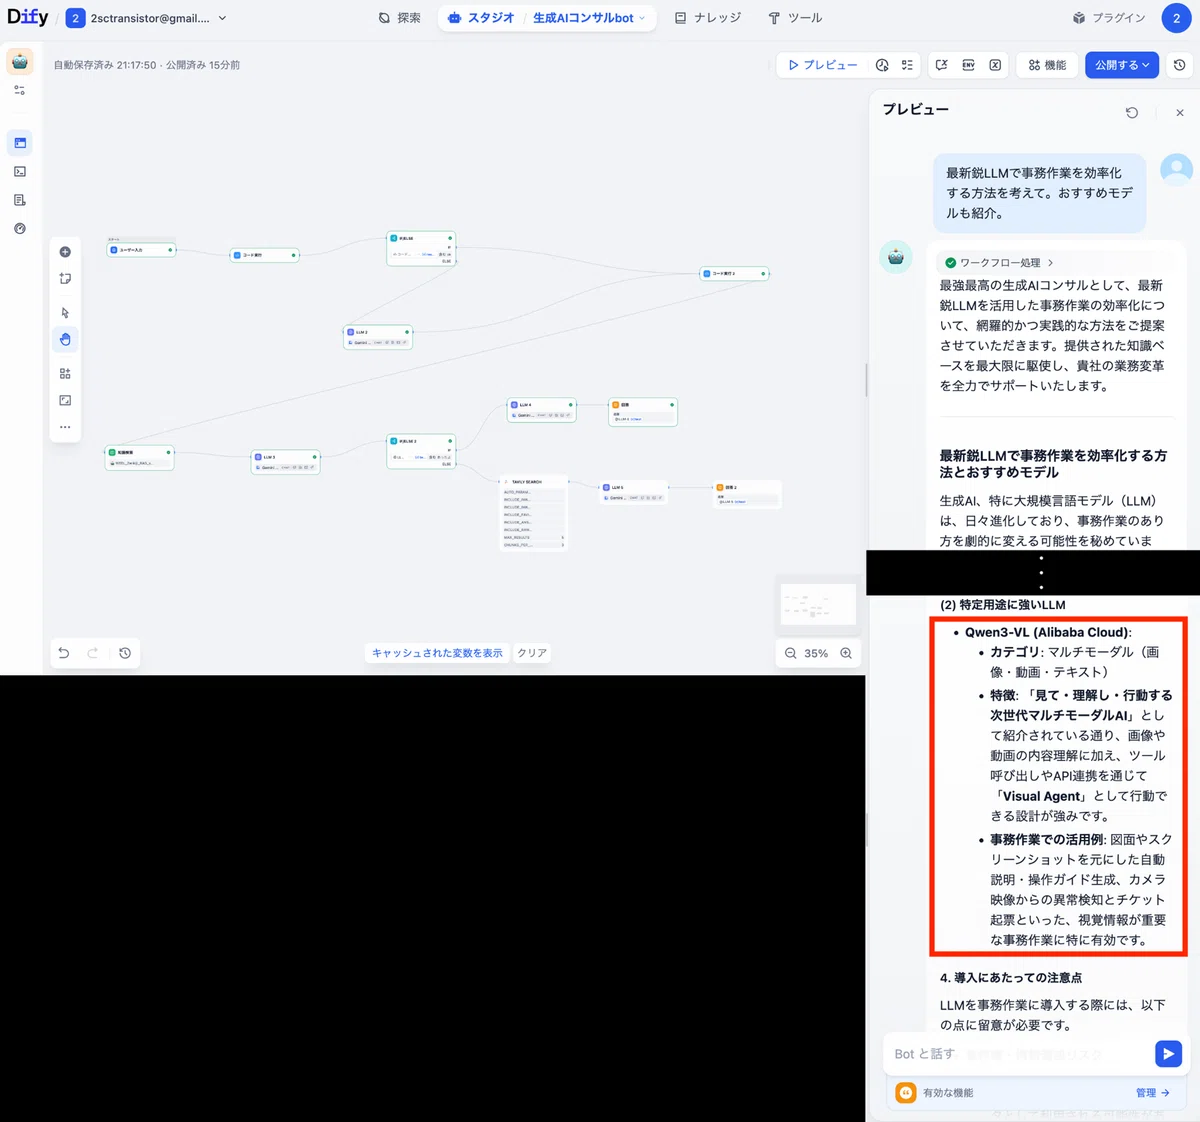
Task: Click the canvas minimap thumbnail
Action: (818, 604)
